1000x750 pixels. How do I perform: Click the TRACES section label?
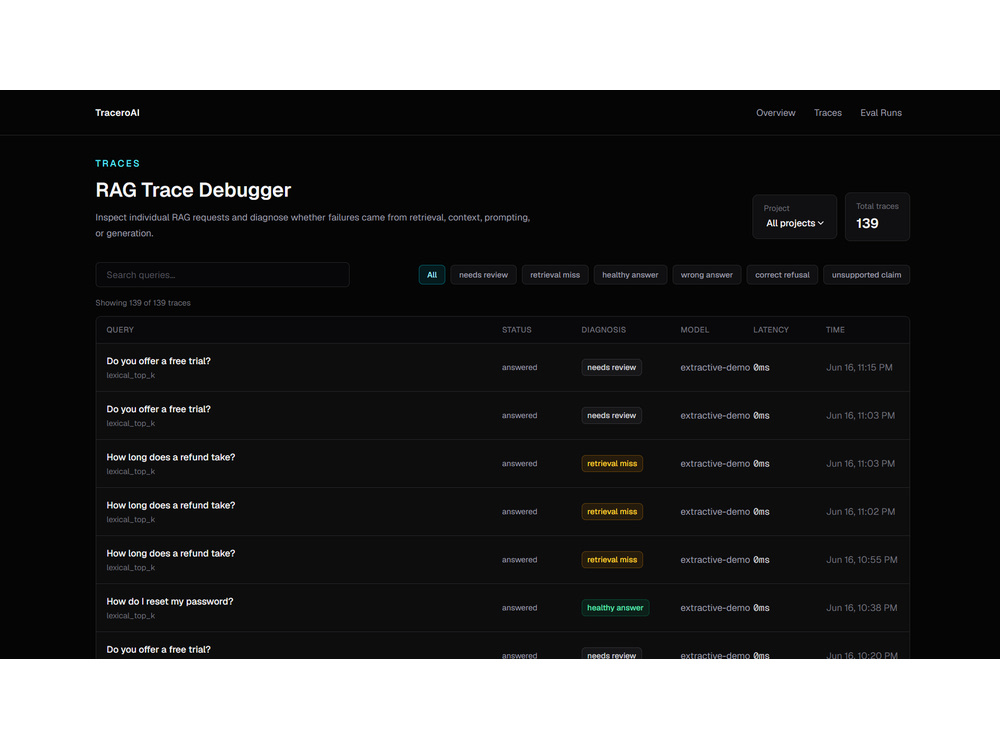pyautogui.click(x=117, y=163)
